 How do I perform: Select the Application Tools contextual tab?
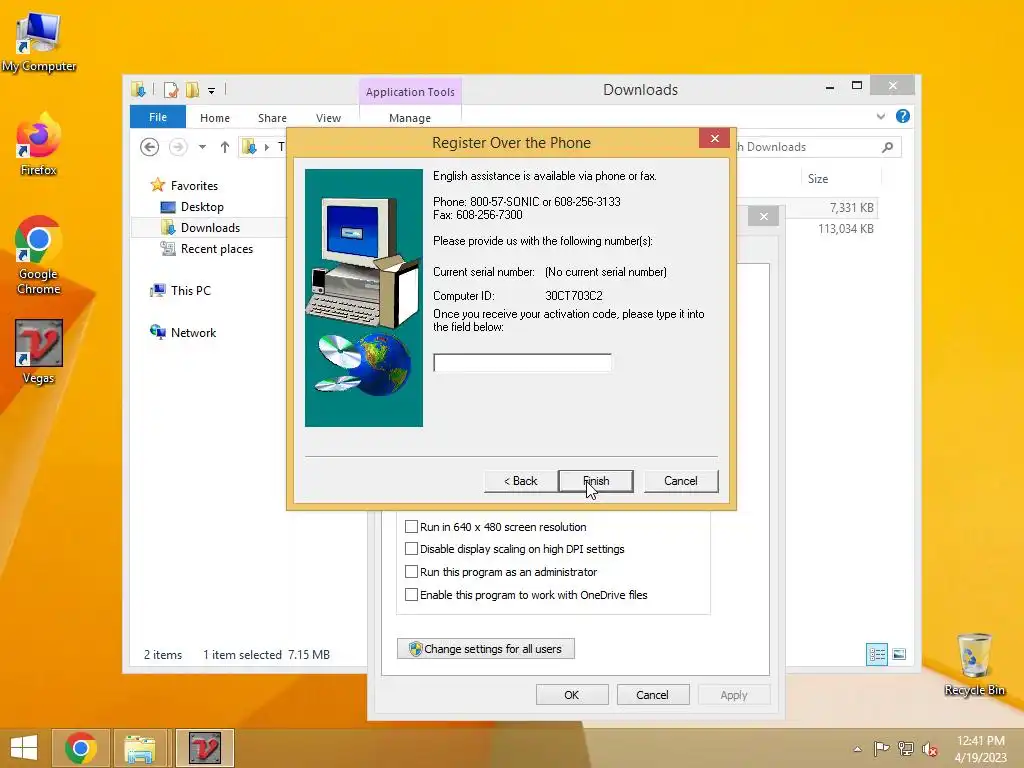410,92
